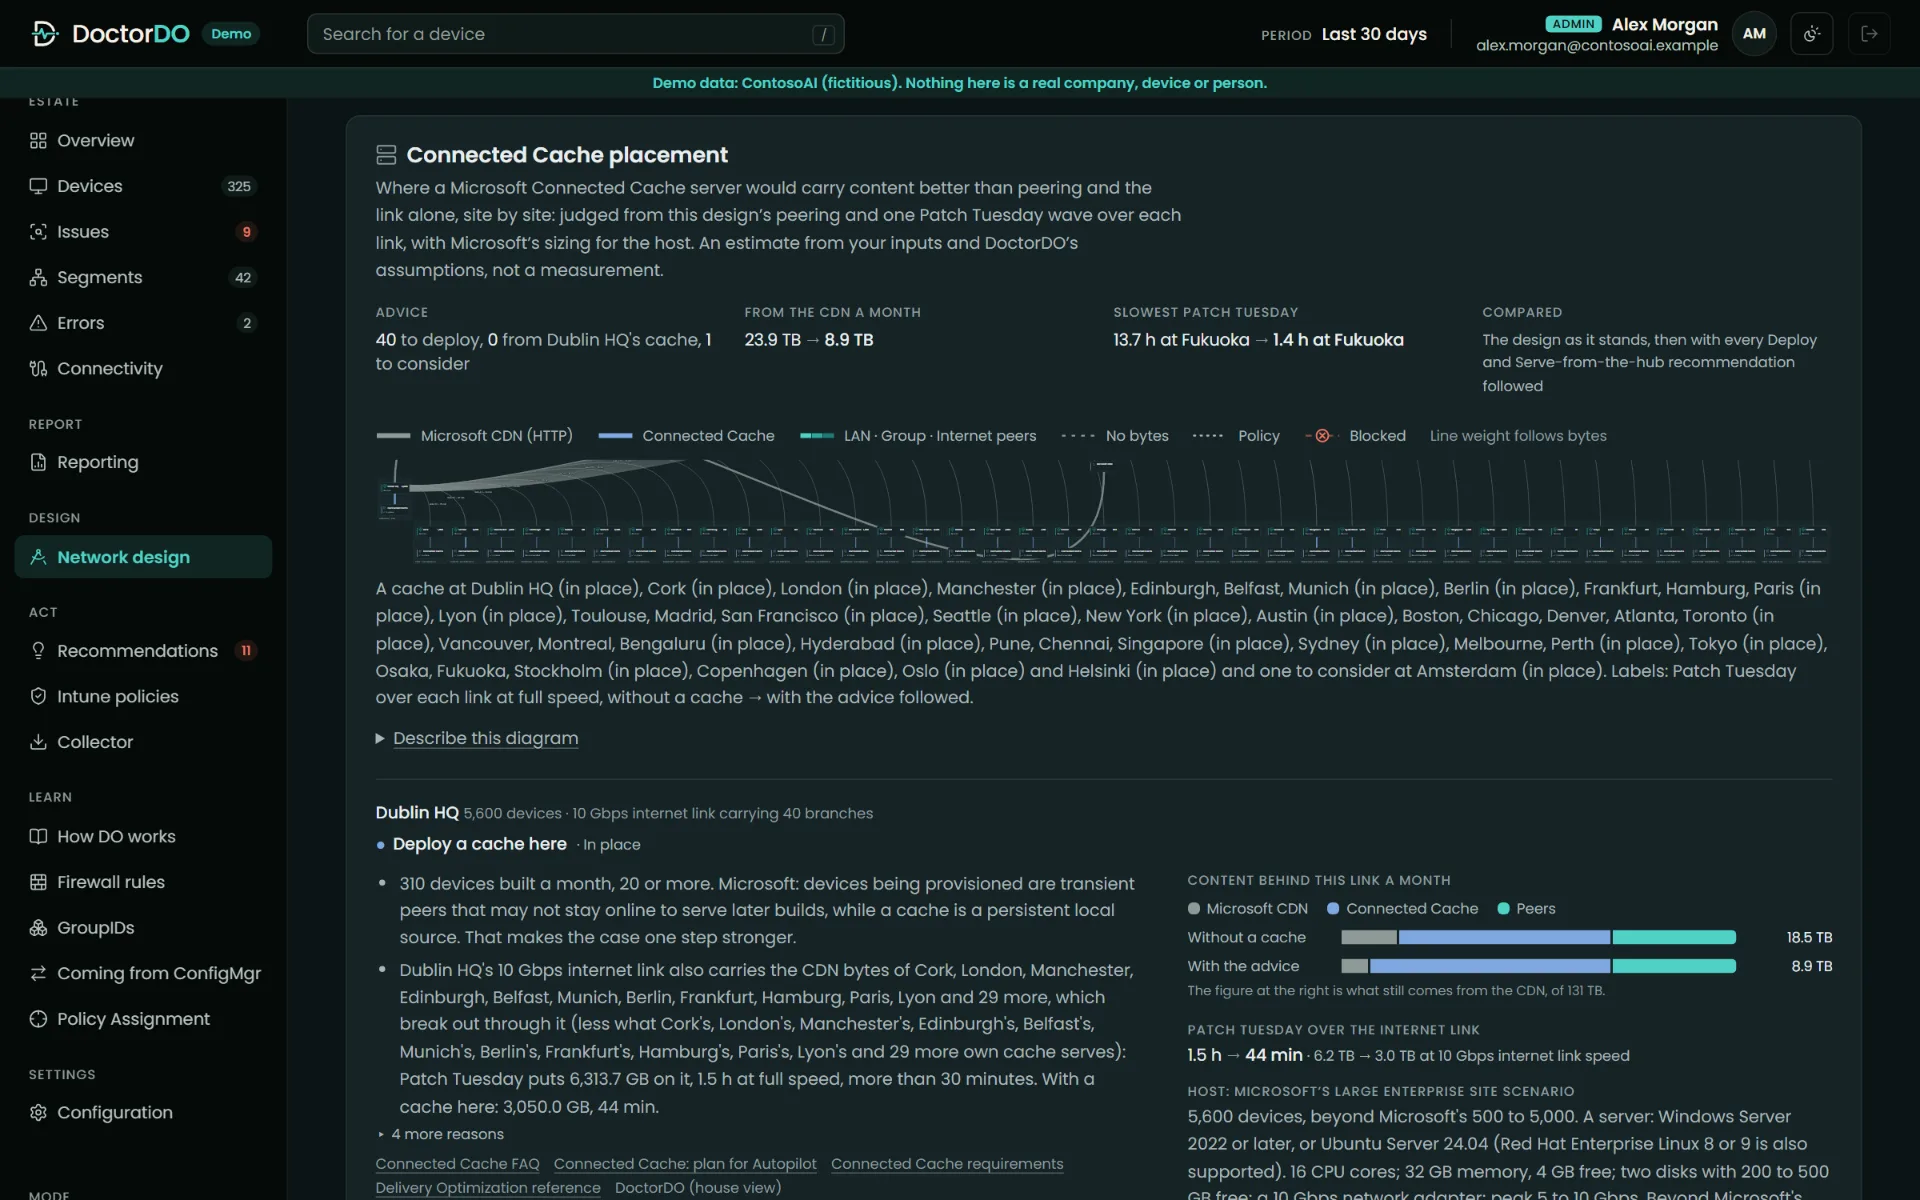Click the GroupIDs icon

tap(38, 928)
